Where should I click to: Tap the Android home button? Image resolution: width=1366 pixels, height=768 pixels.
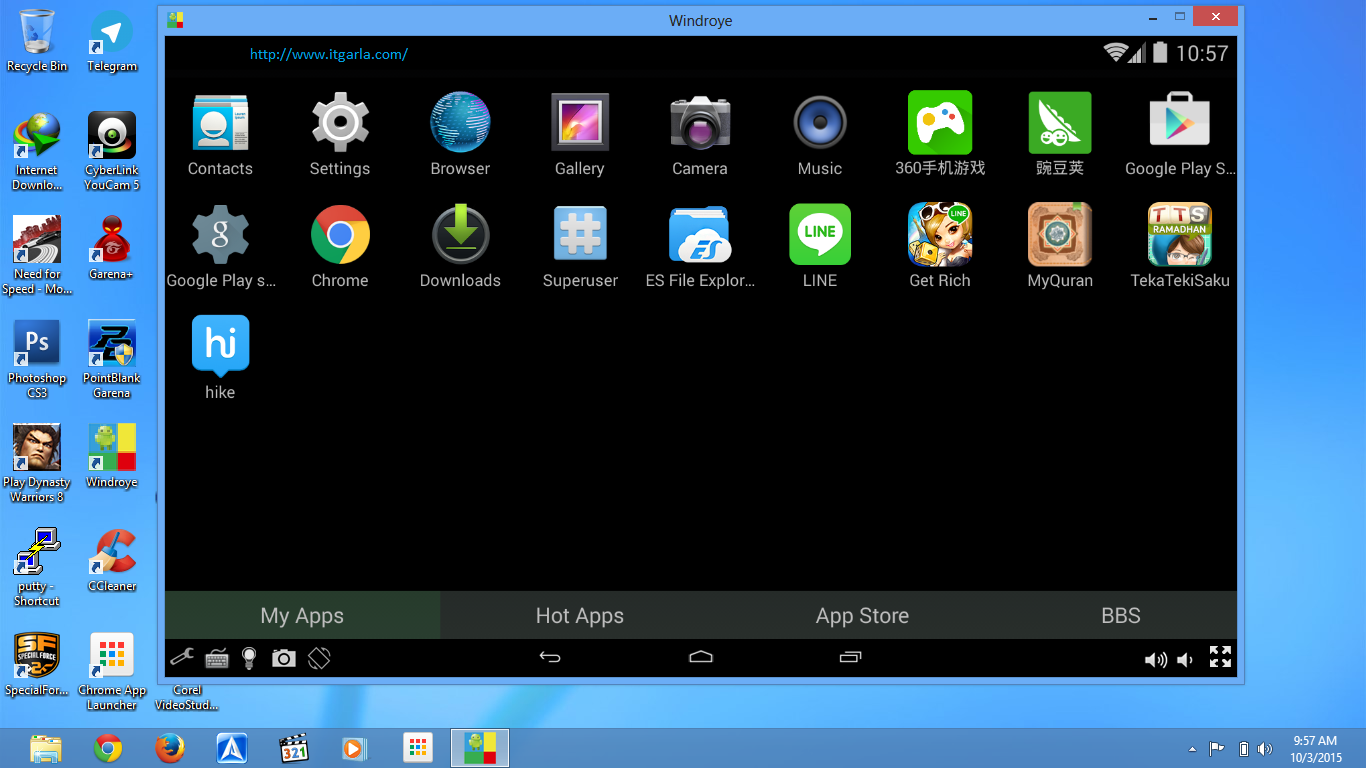click(701, 657)
